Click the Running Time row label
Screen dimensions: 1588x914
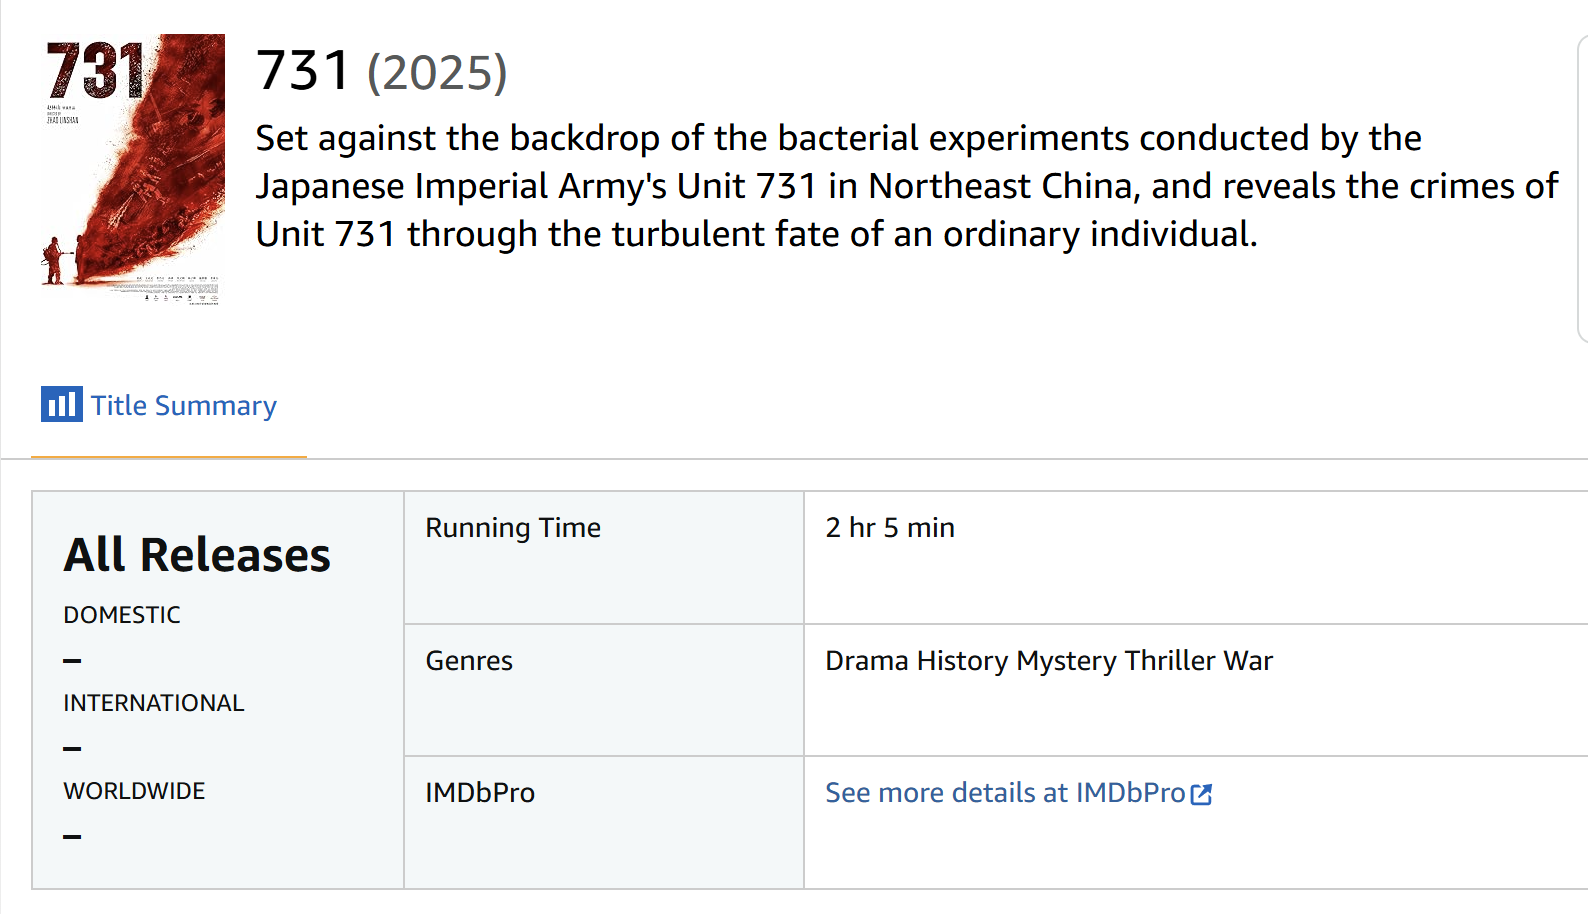(x=513, y=528)
